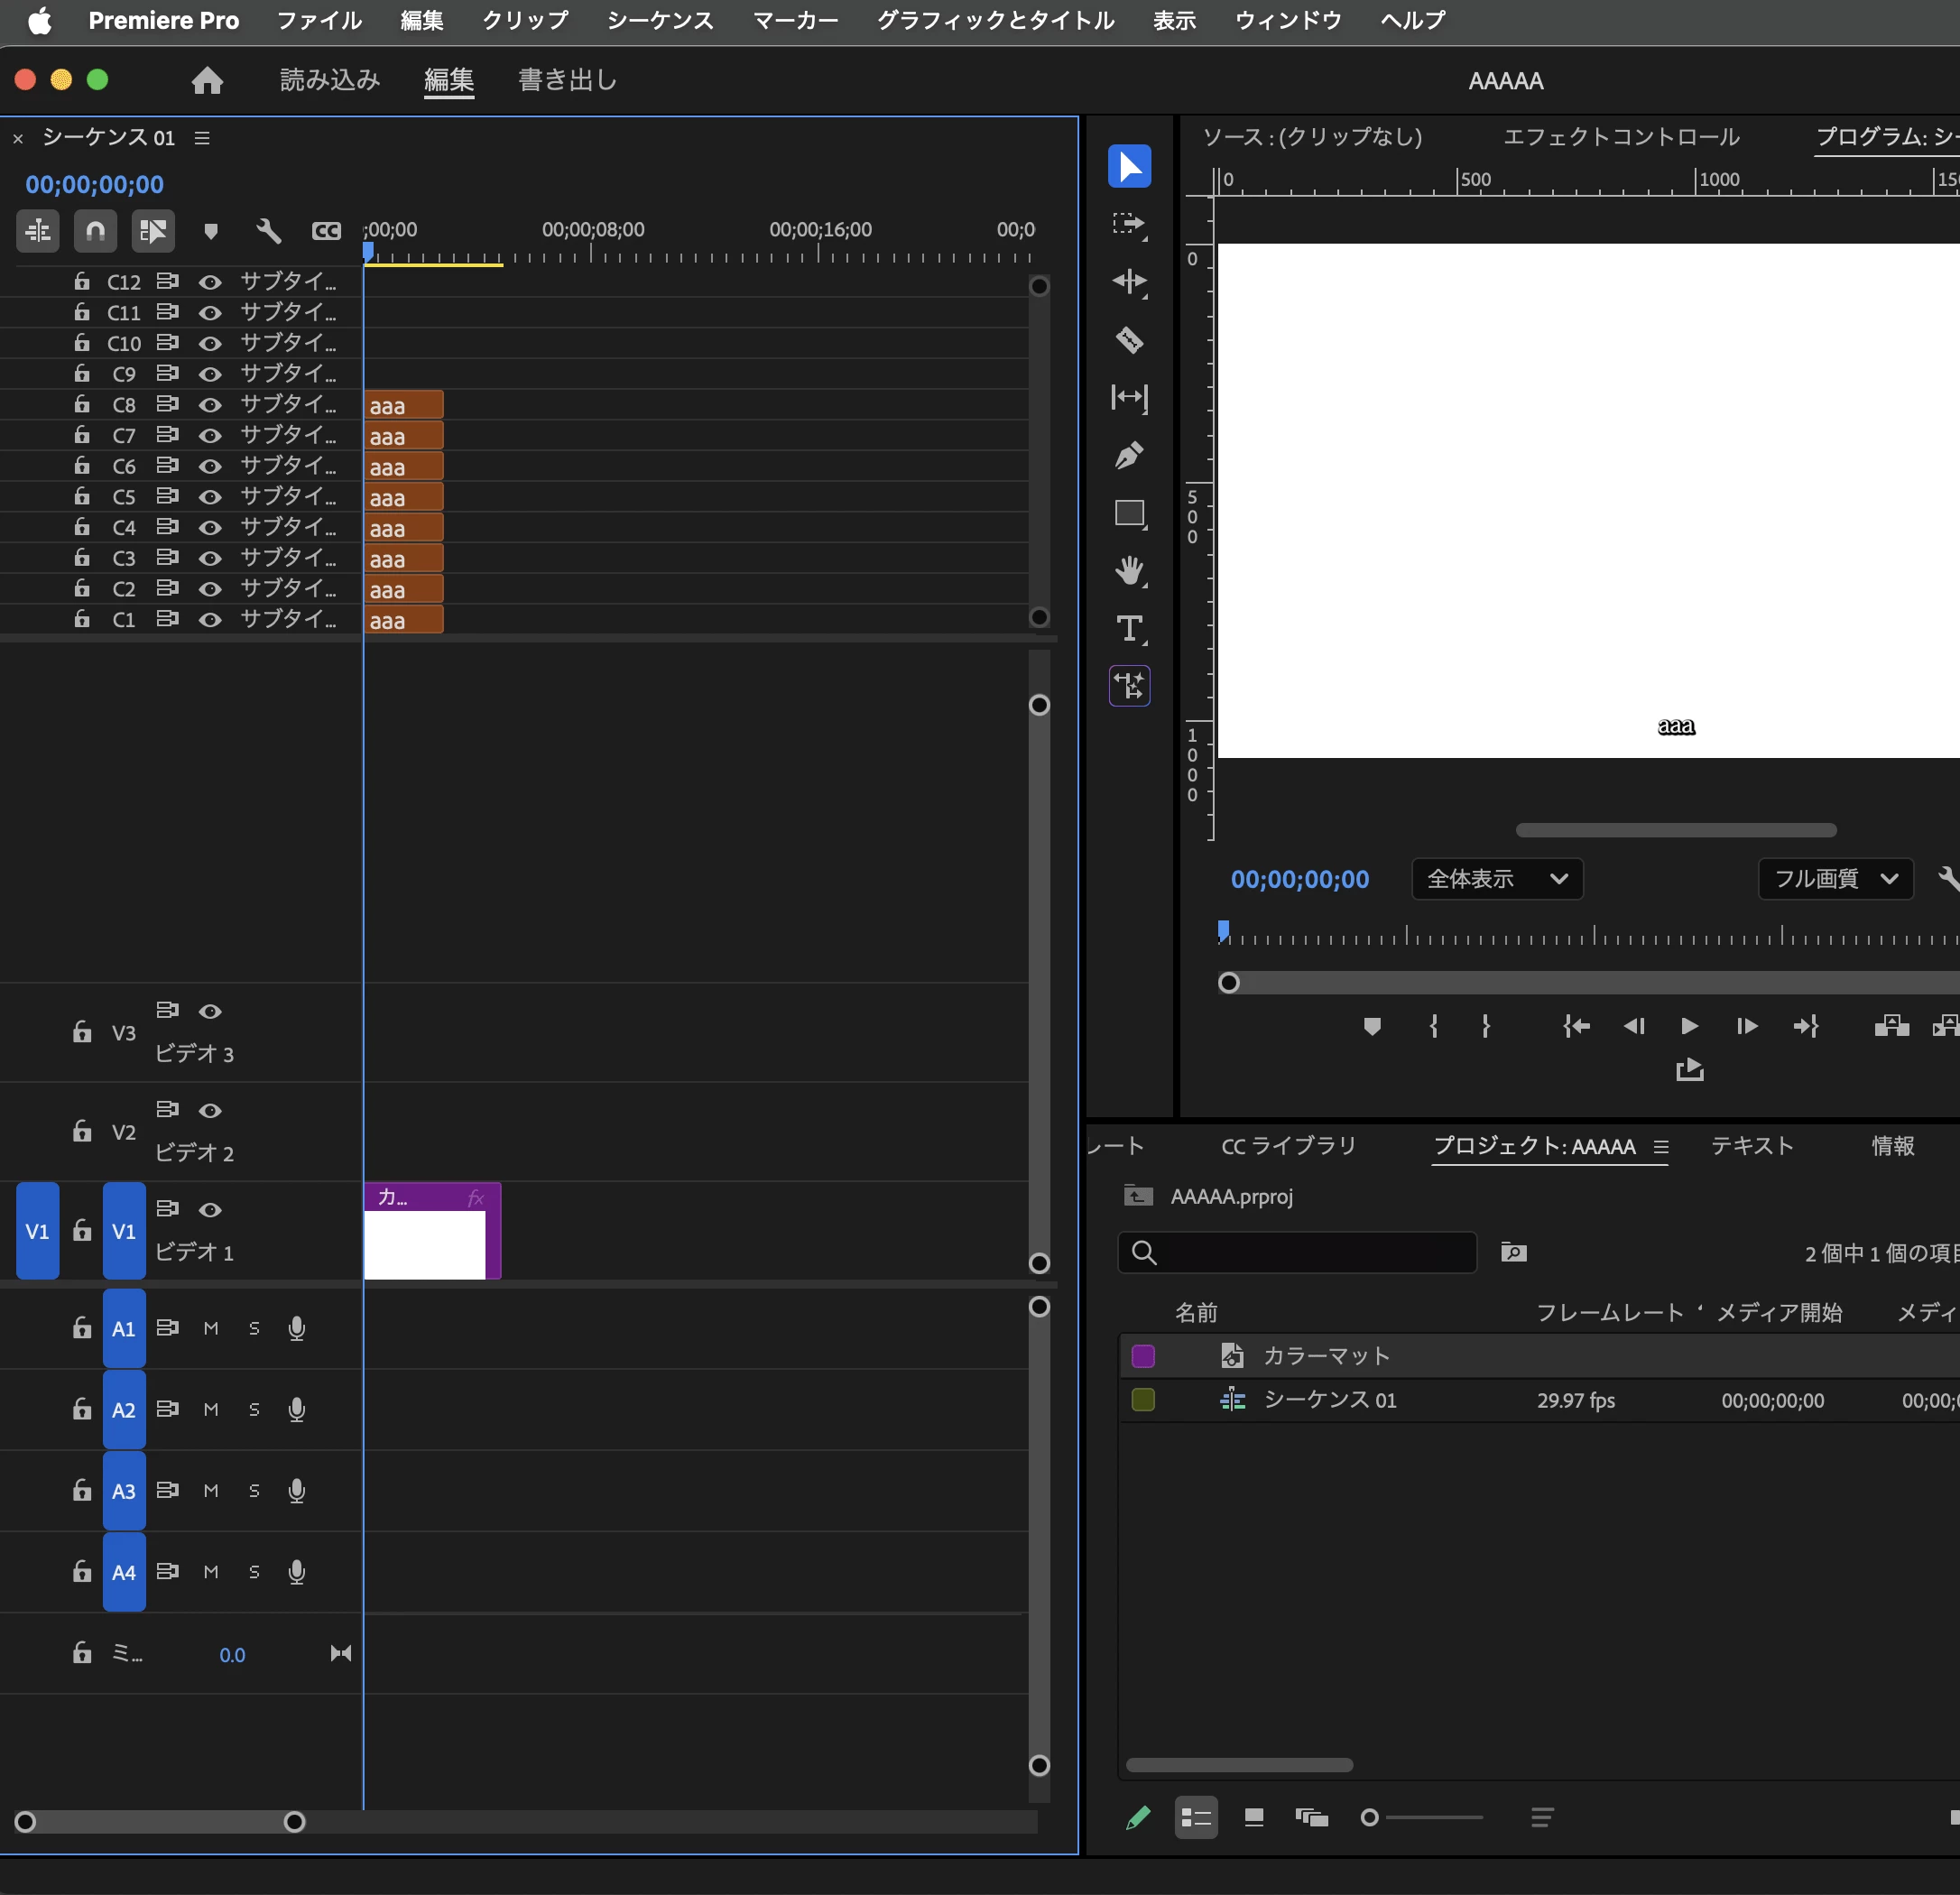Click the Home icon

pyautogui.click(x=207, y=80)
